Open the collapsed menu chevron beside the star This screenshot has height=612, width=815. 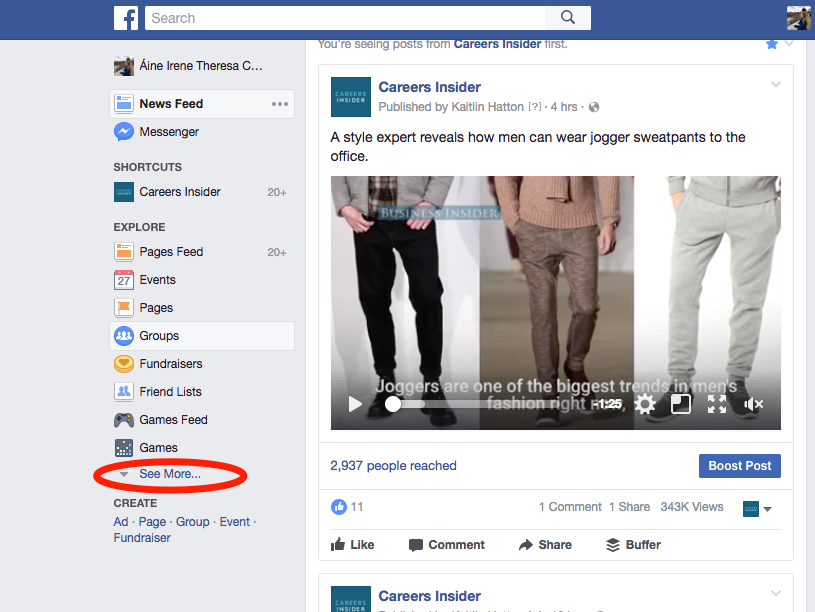[x=789, y=44]
